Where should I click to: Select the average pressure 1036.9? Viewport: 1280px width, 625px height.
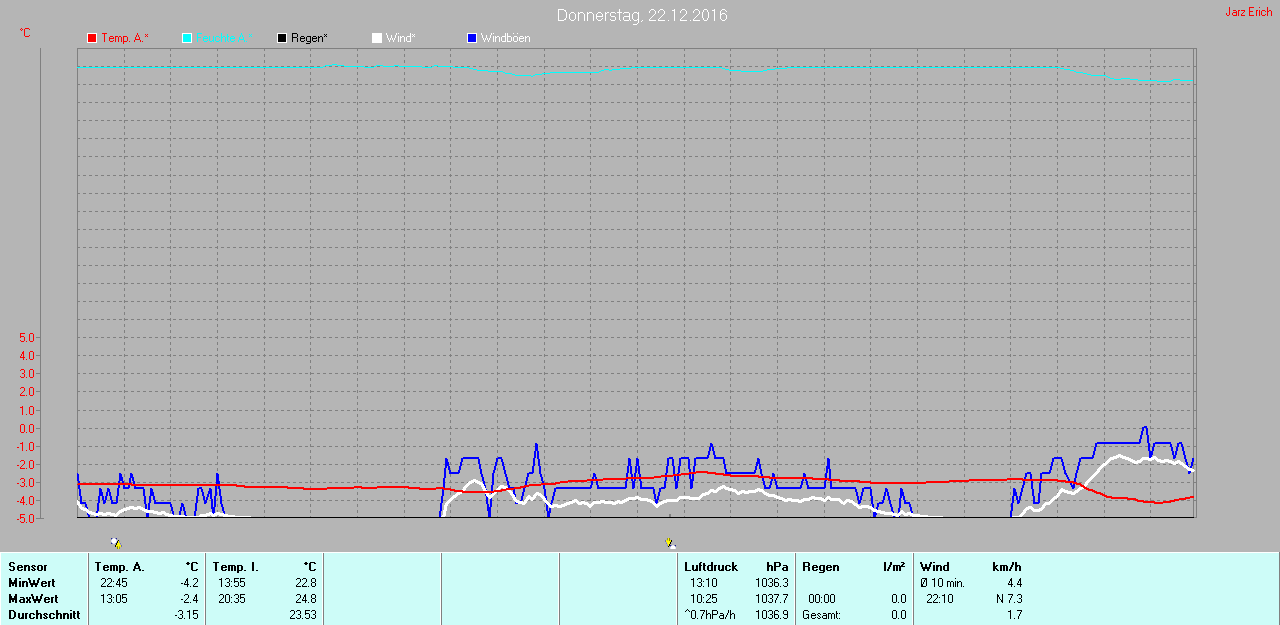772,615
